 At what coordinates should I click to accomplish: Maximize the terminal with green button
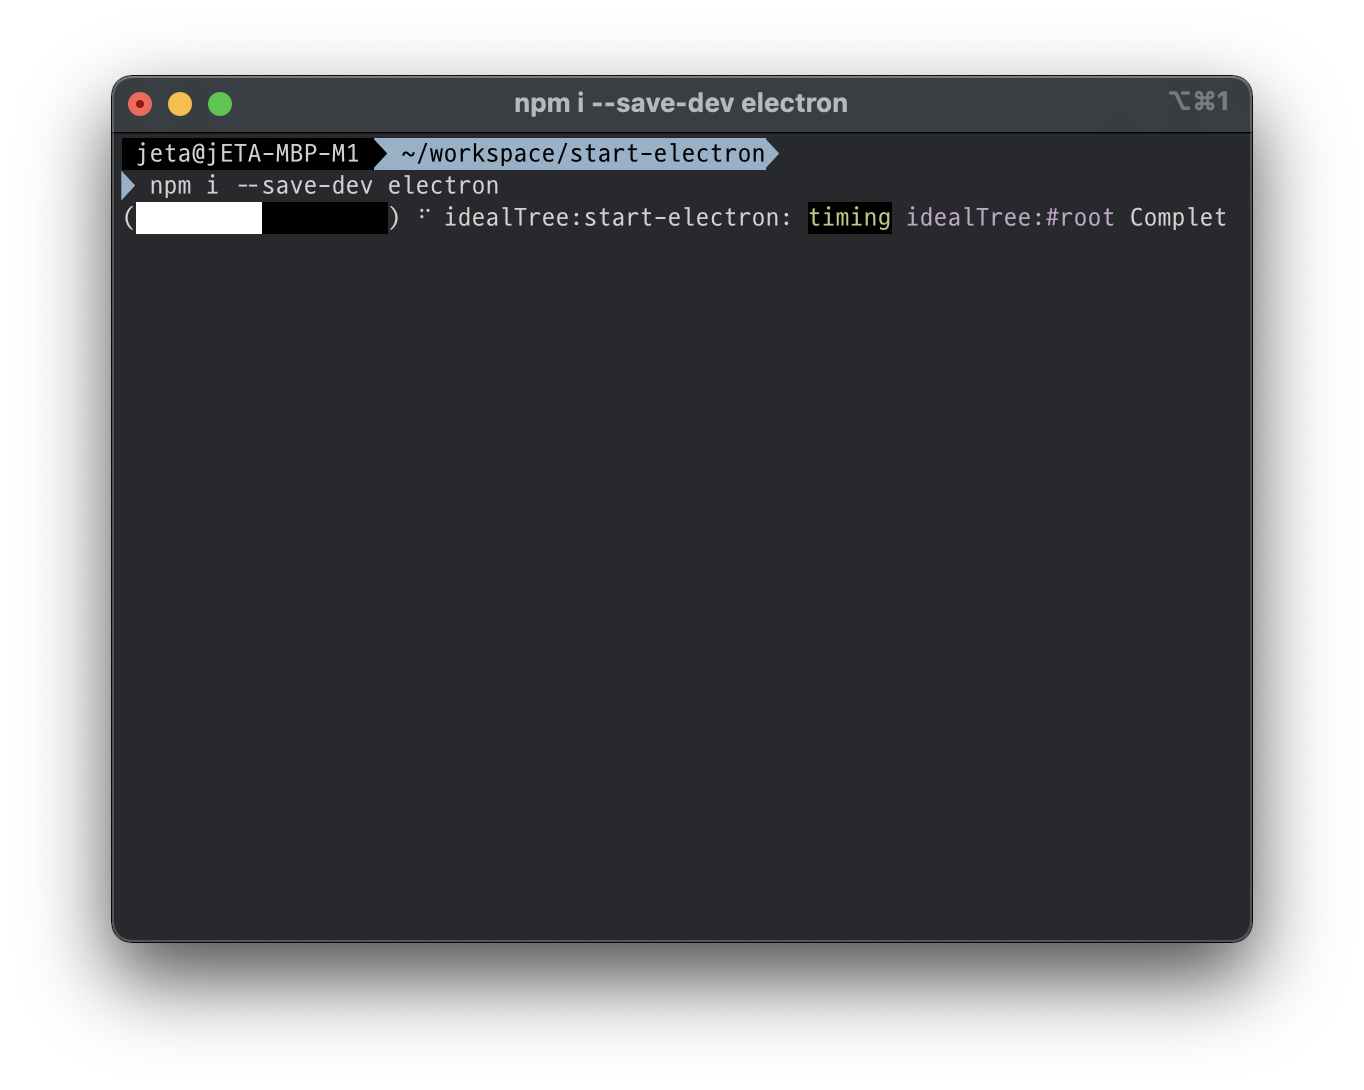point(220,104)
